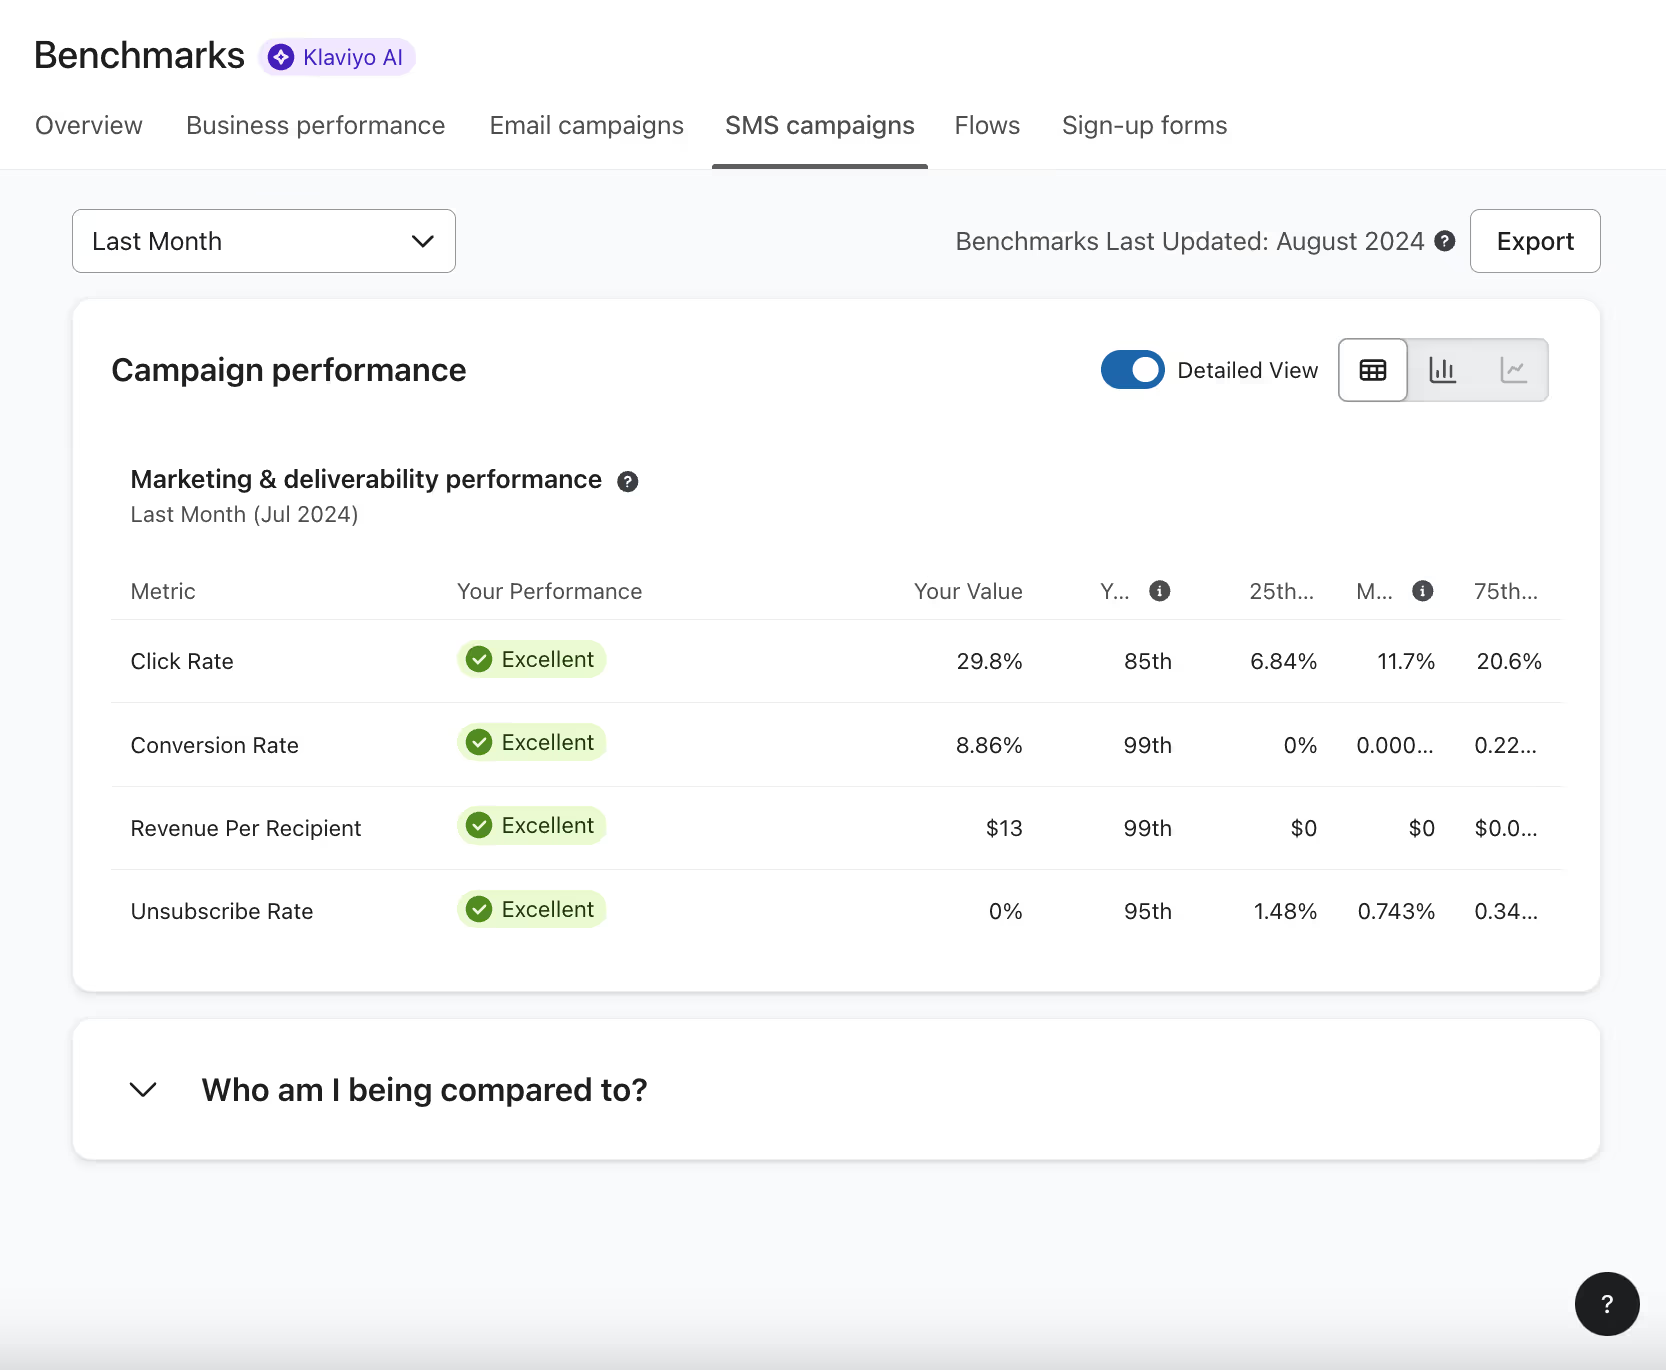Click the 29.8% Click Rate value
Viewport: 1666px width, 1370px height.
pyautogui.click(x=989, y=661)
